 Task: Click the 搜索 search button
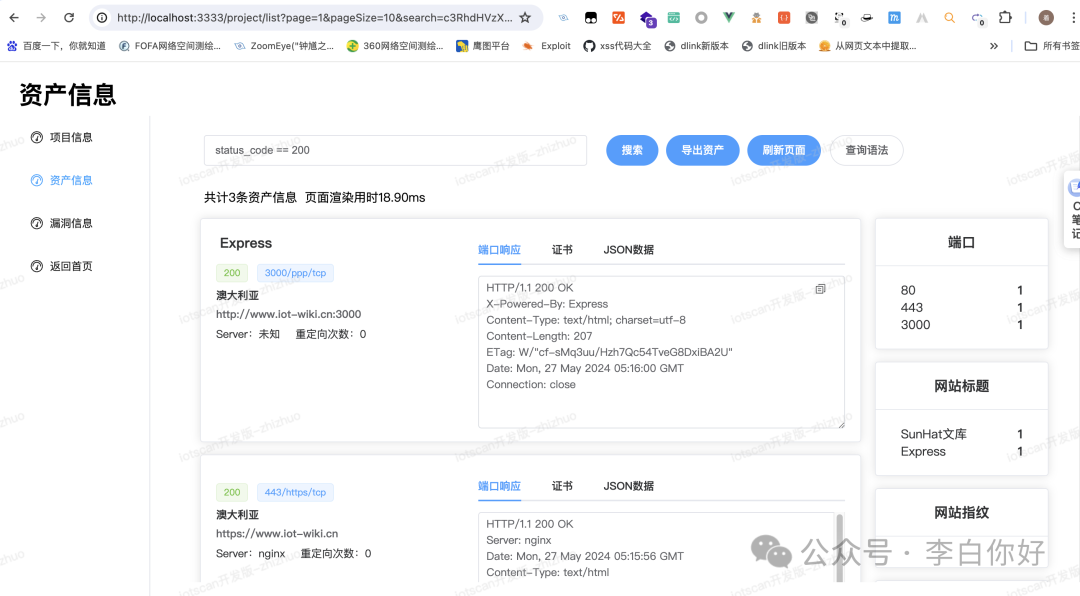pos(631,149)
